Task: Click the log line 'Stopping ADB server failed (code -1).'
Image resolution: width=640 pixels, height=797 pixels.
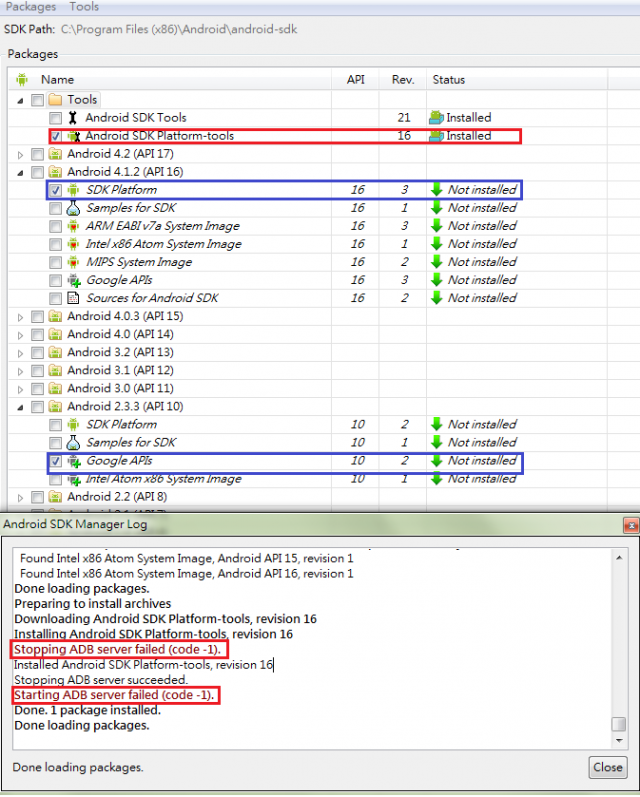Action: tap(117, 650)
